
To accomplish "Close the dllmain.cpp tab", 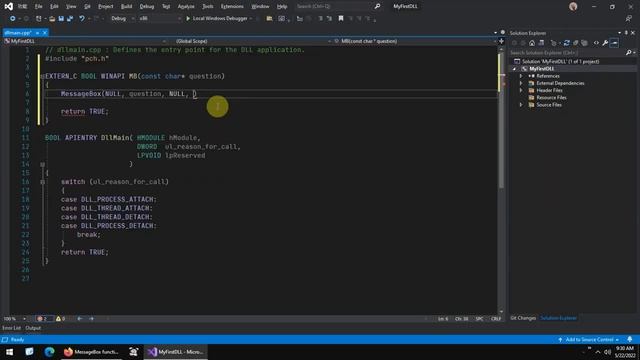I will [45, 33].
